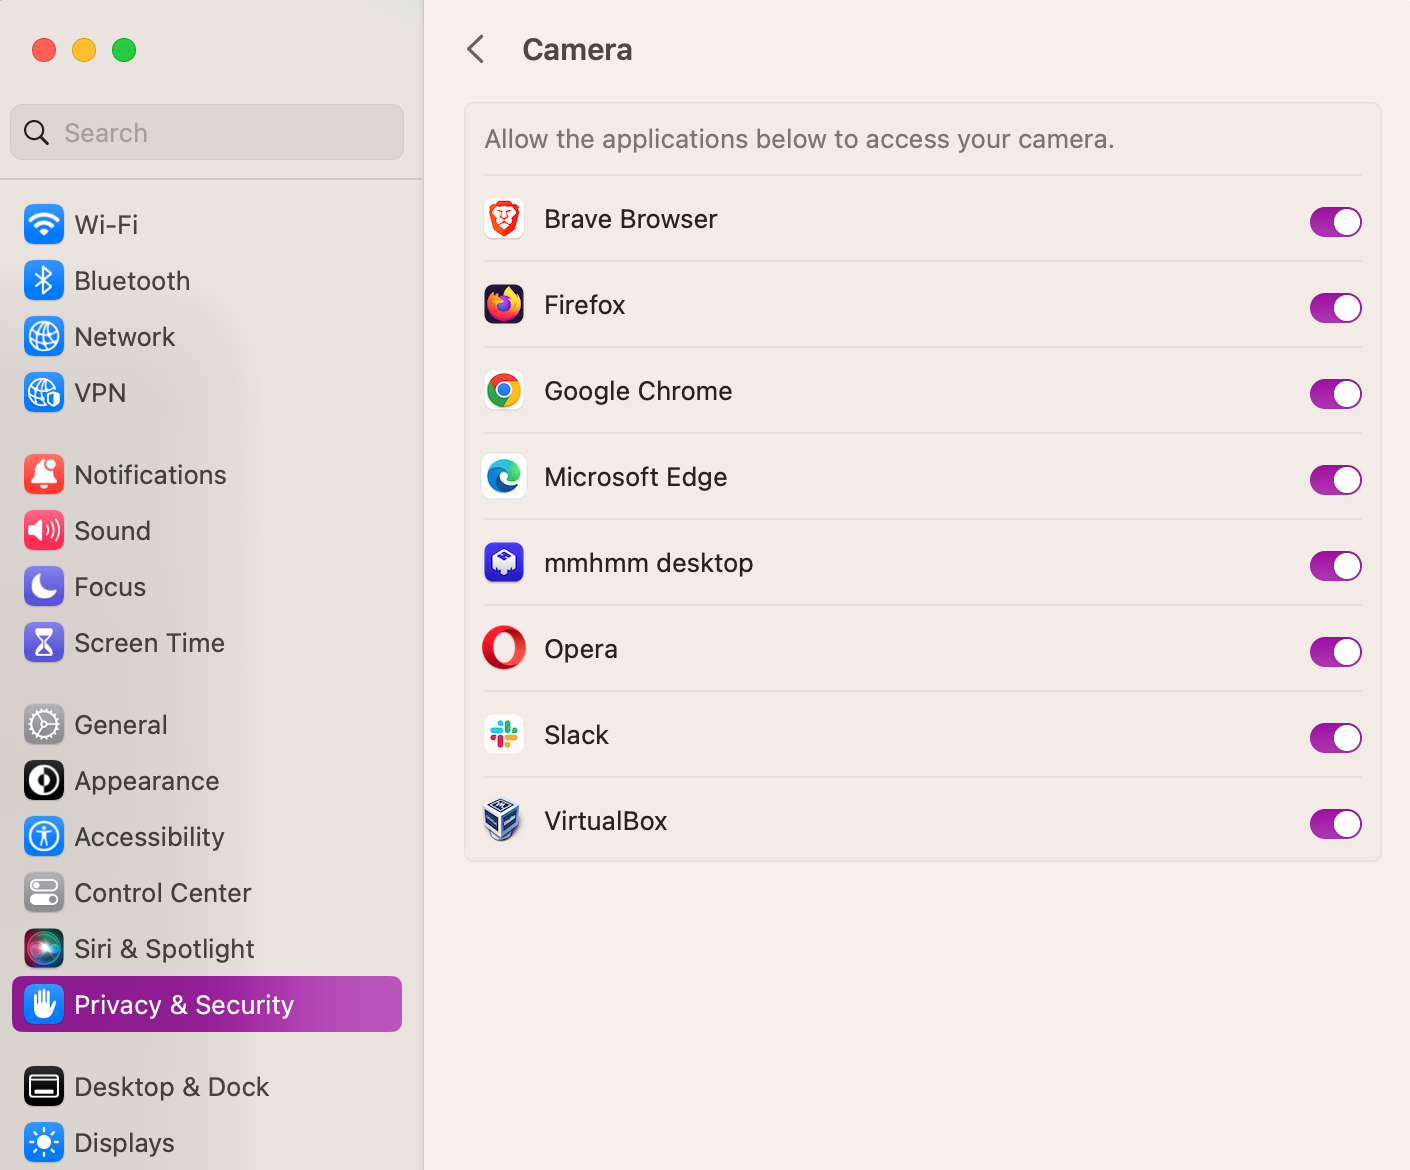Go back using the chevron arrow
Viewport: 1410px width, 1170px height.
coord(476,49)
